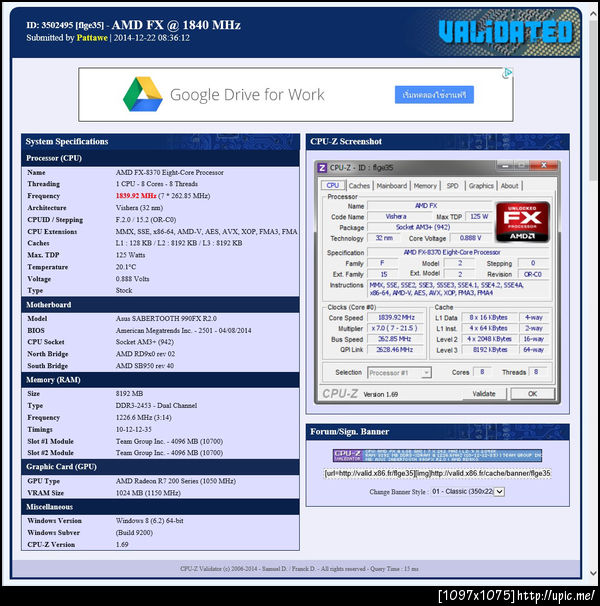Click the Threads count field showing 8
This screenshot has width=600, height=606.
tap(536, 372)
